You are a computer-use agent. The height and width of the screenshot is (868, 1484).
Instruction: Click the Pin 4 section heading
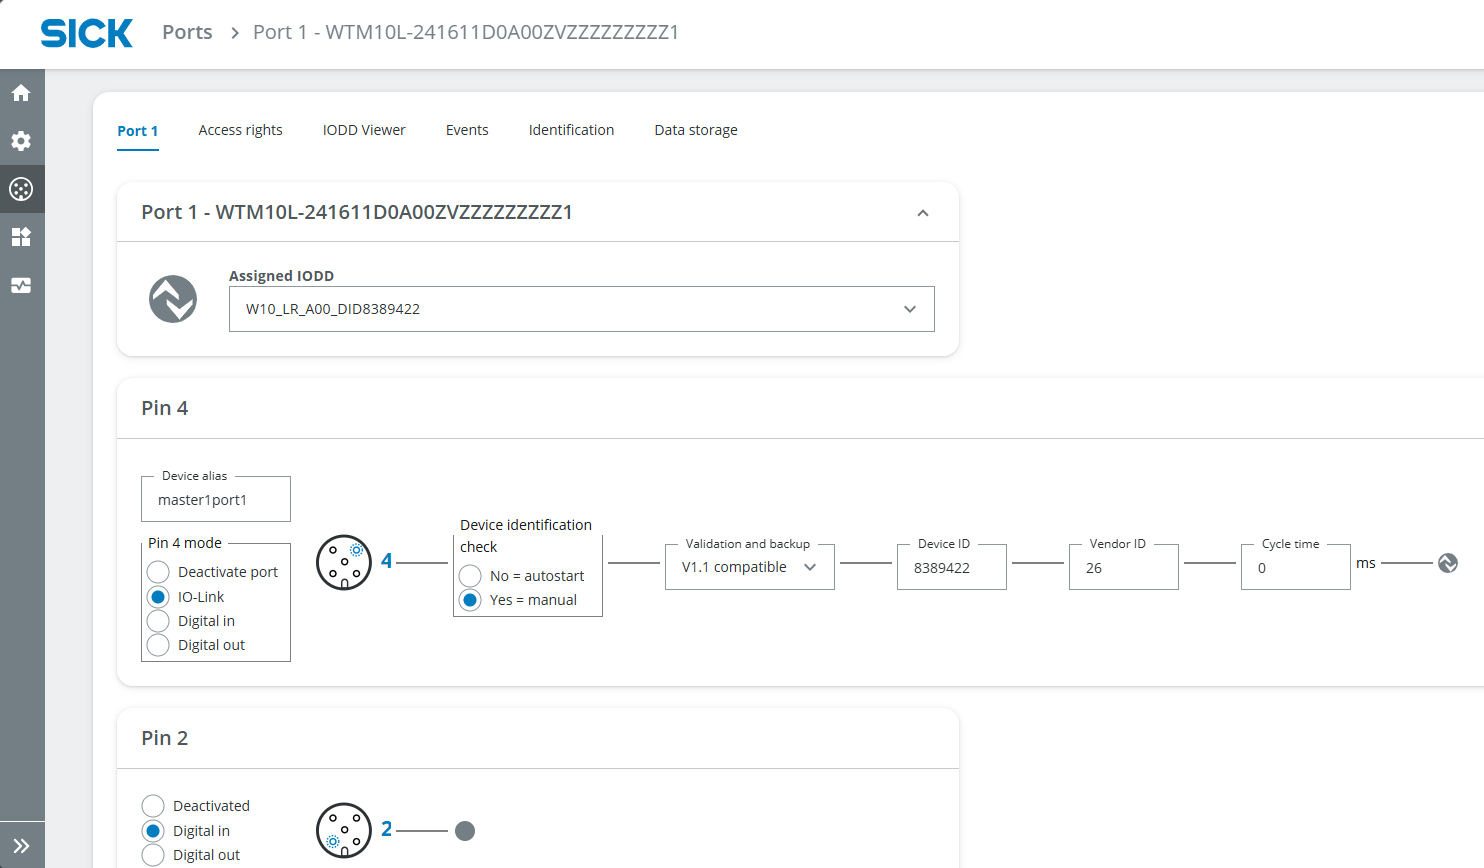pos(165,408)
